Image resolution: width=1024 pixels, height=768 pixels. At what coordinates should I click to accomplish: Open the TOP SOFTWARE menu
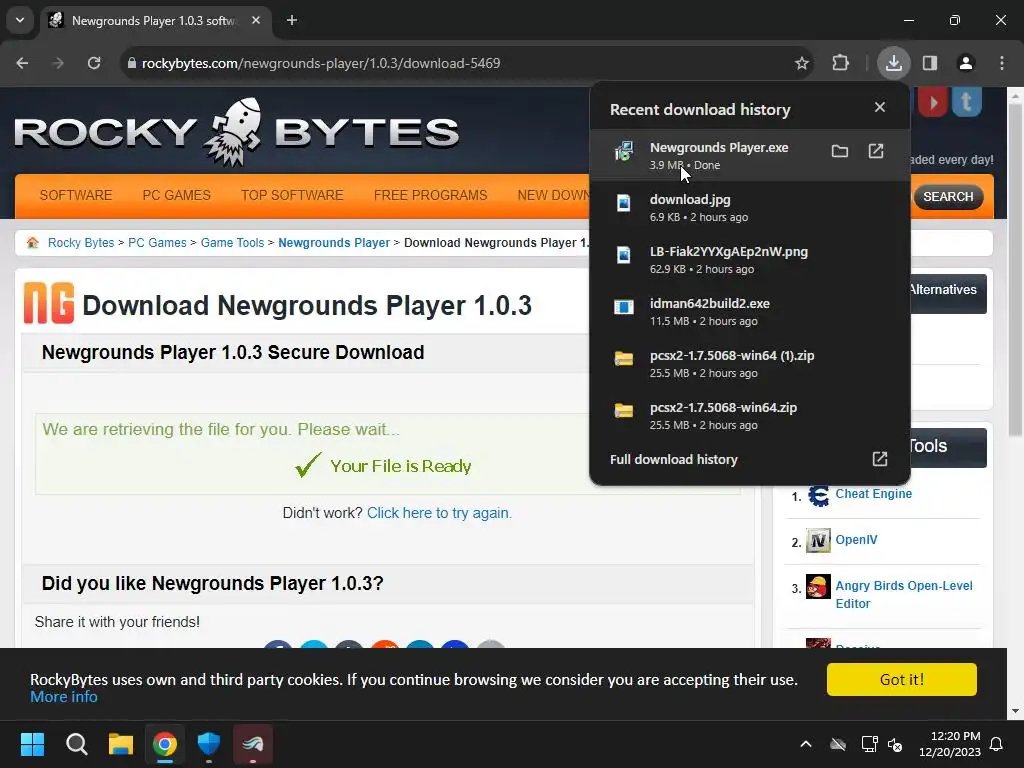pos(292,195)
